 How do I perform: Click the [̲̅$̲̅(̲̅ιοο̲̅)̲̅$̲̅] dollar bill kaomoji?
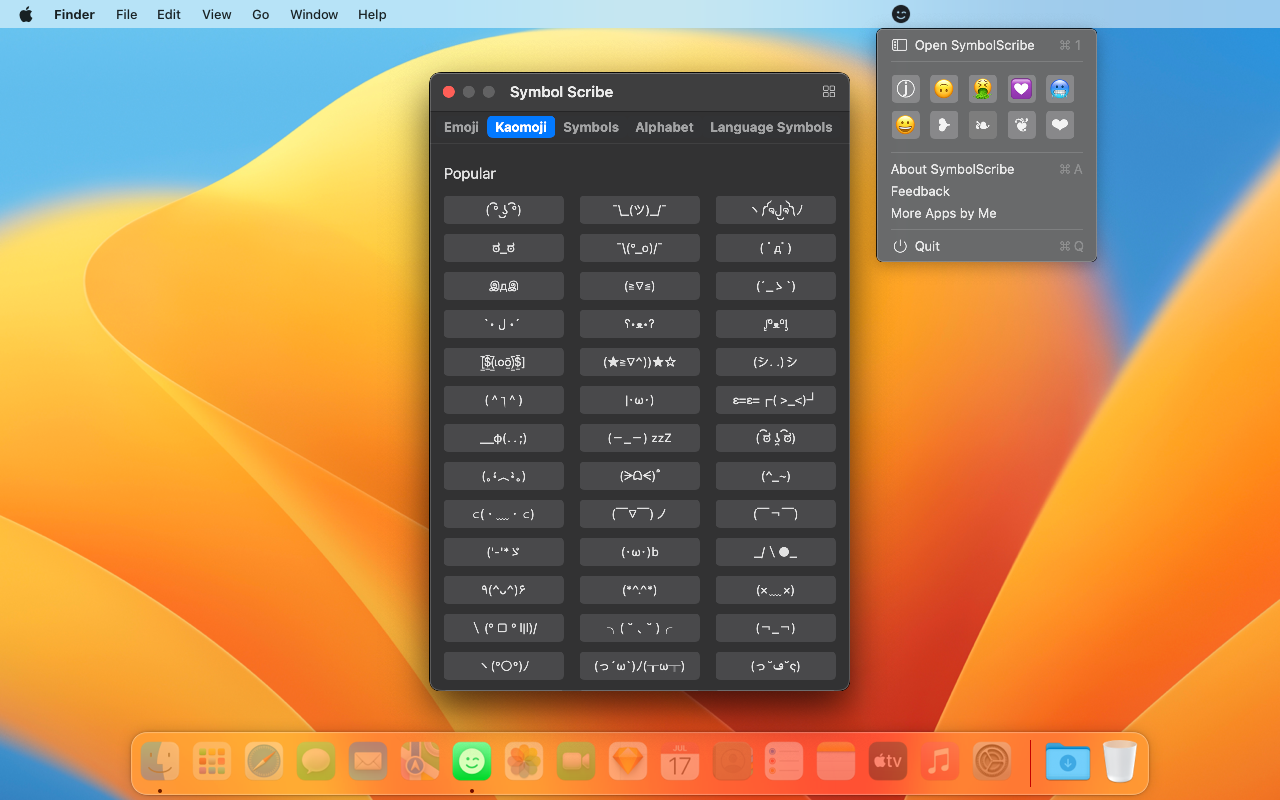pos(504,362)
